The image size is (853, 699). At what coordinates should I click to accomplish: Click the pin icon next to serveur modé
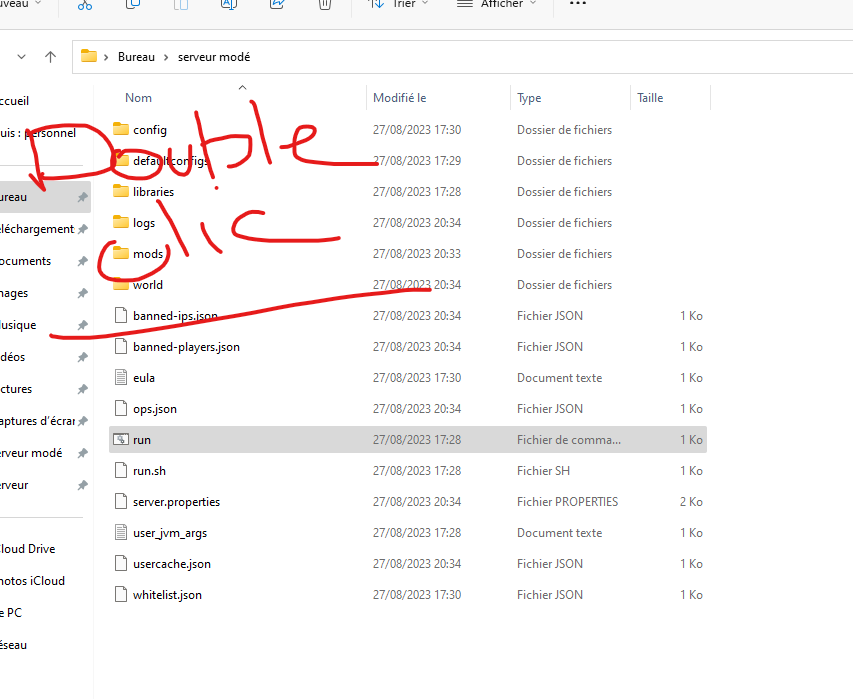coord(82,453)
